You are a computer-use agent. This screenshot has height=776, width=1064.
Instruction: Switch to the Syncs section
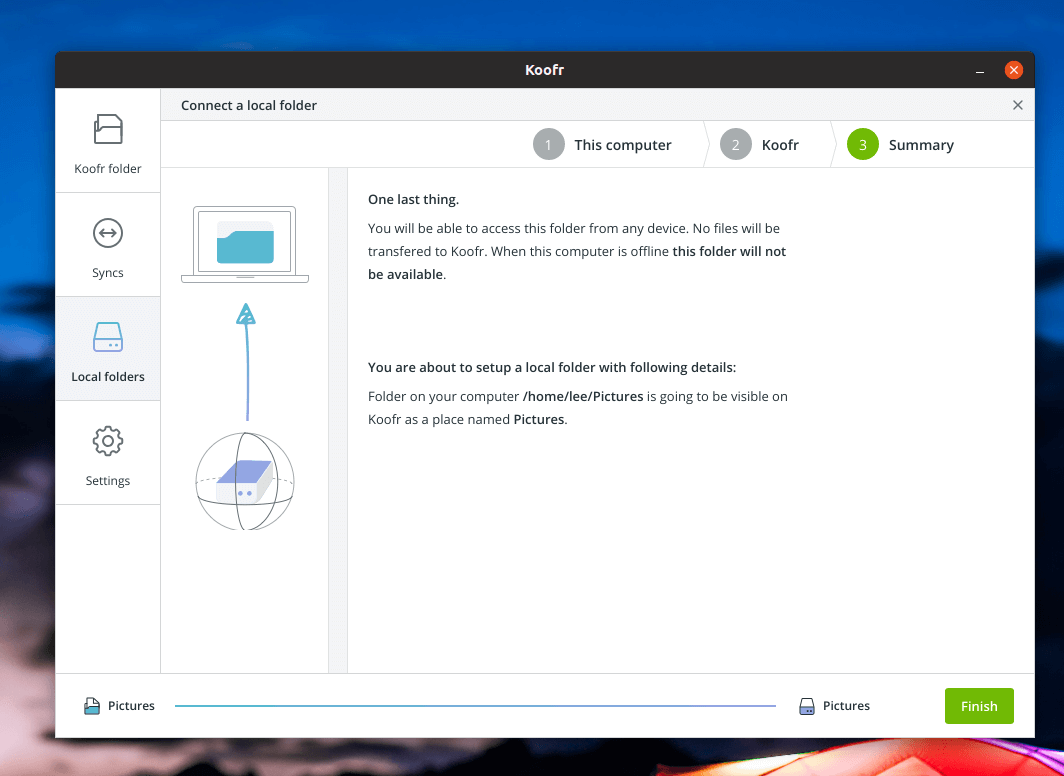coord(108,246)
